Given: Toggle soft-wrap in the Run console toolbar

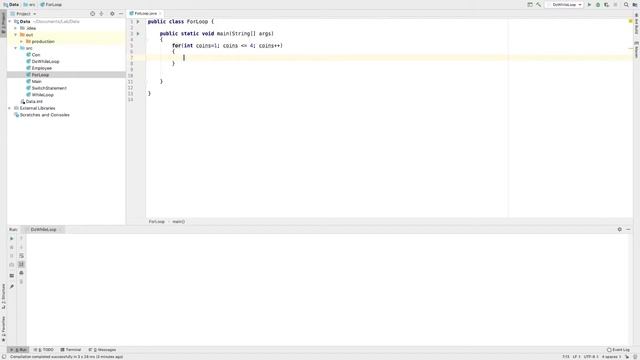Looking at the screenshot, I should [x=22, y=256].
